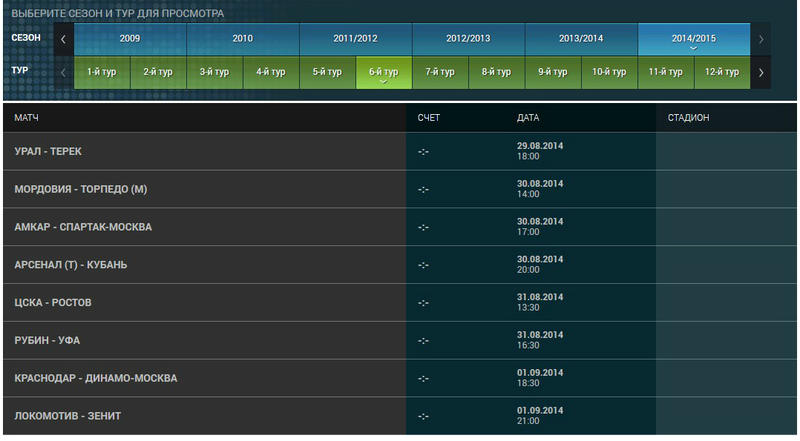
Task: Click the СЧЕТ column header
Action: click(x=429, y=118)
